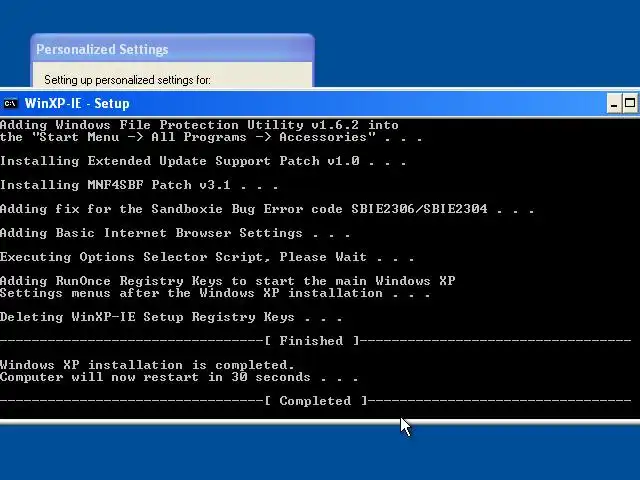Click 'Deleting WinXP-IE Setup Registry Keys' line
This screenshot has width=640, height=480.
pos(171,317)
